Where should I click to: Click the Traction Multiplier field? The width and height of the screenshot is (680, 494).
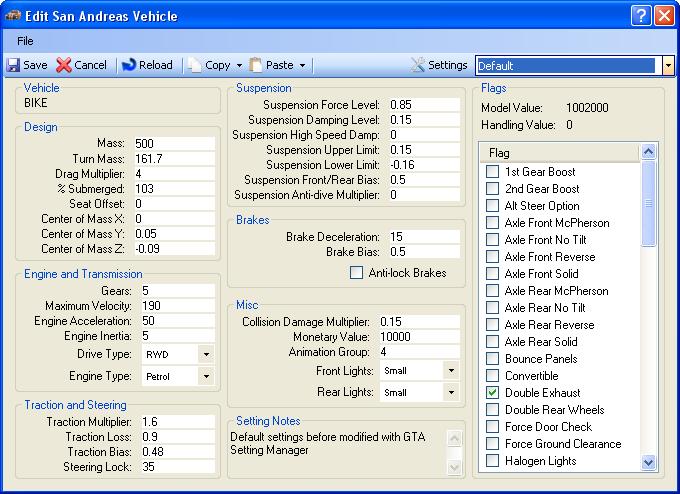pyautogui.click(x=178, y=422)
